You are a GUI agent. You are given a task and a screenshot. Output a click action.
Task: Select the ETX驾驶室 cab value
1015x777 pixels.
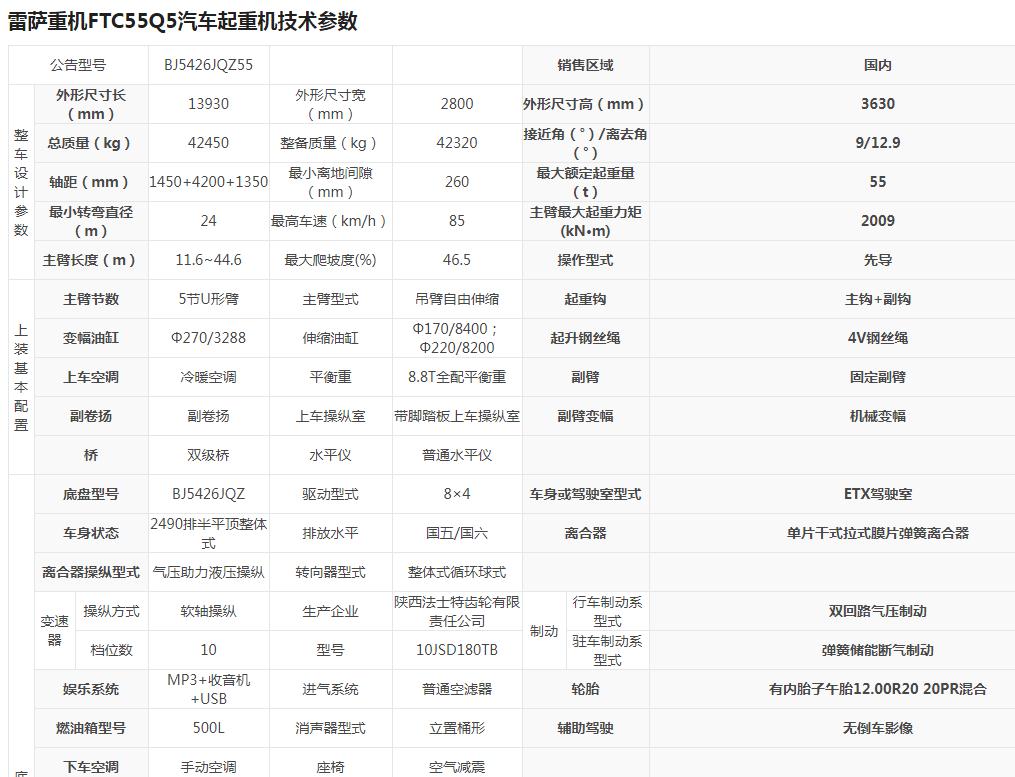tap(878, 494)
